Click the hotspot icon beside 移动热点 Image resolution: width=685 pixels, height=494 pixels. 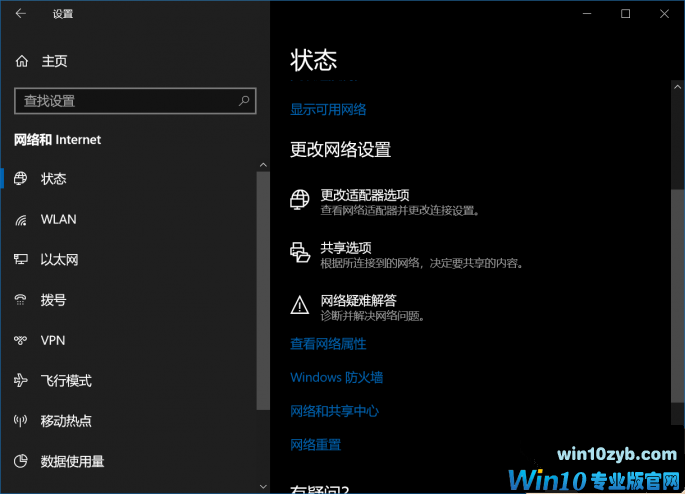(21, 421)
